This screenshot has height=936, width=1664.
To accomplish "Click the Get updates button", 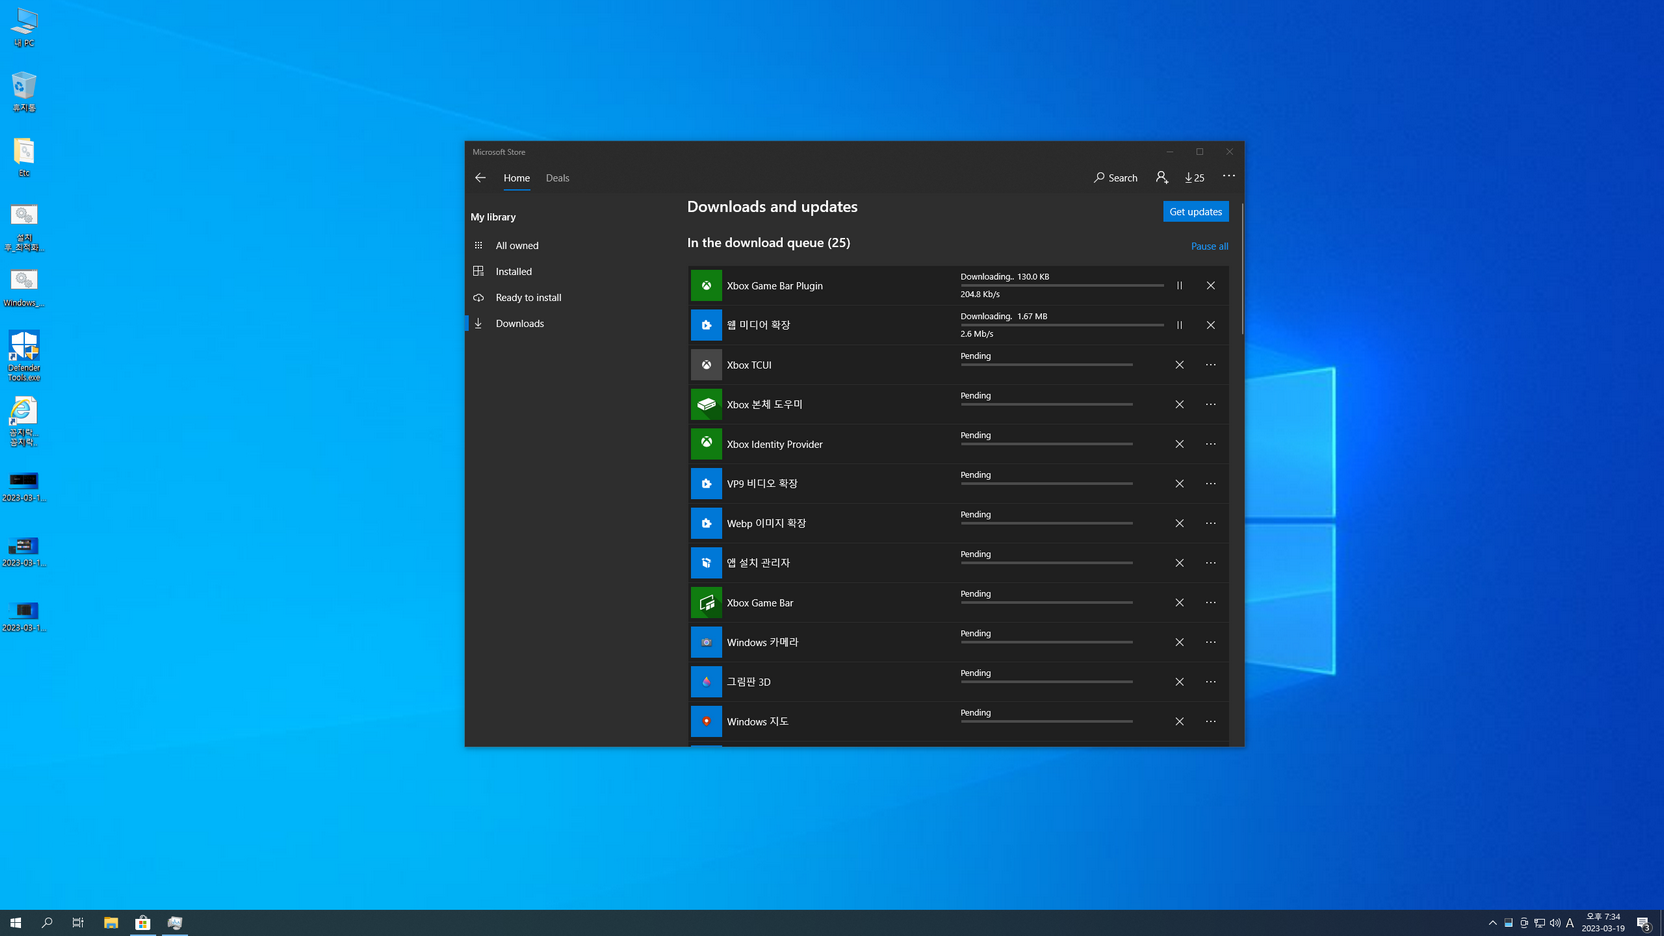I will (1196, 212).
